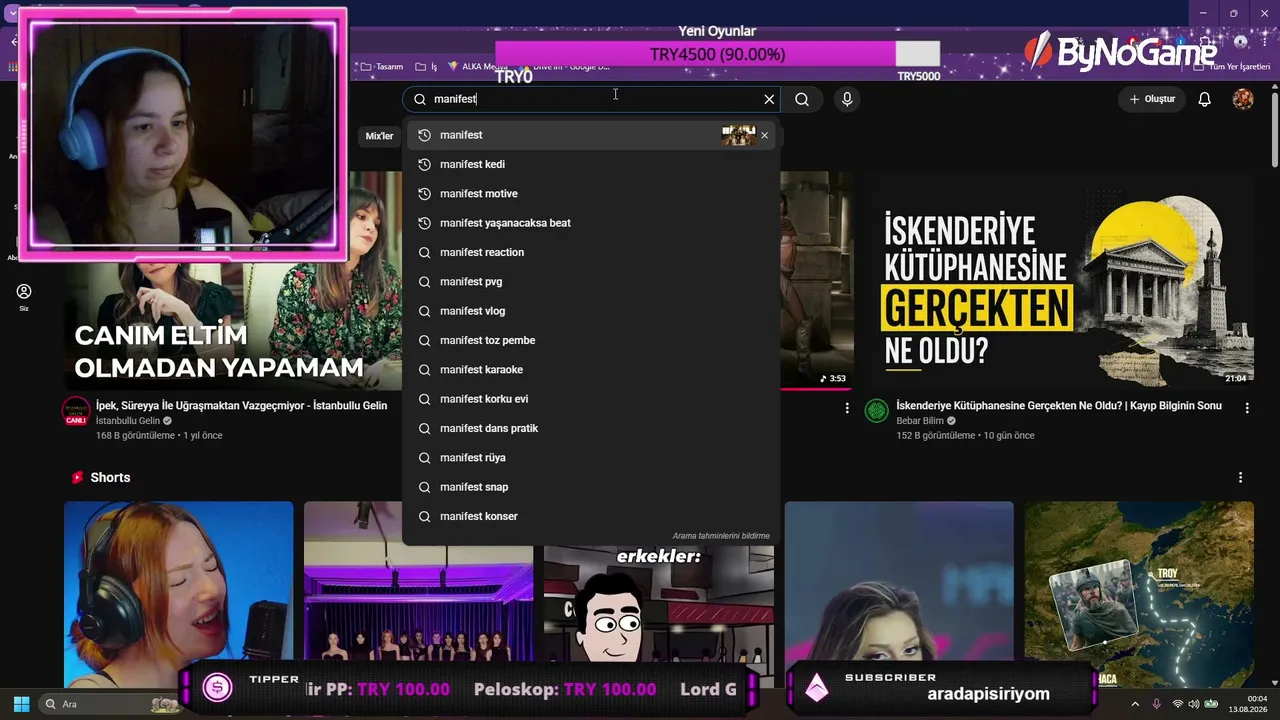Screen dimensions: 1280x720
Task: Go to İstanbullu Gelin channel name
Action: pos(128,421)
